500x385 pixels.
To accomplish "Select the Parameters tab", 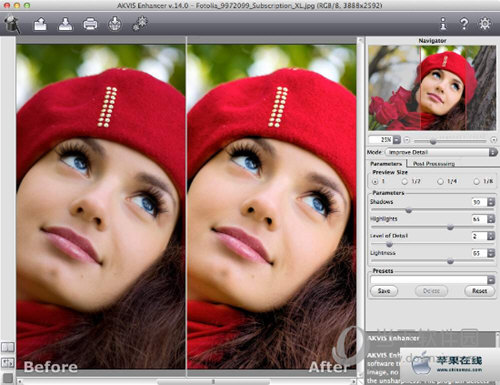I will pyautogui.click(x=386, y=164).
